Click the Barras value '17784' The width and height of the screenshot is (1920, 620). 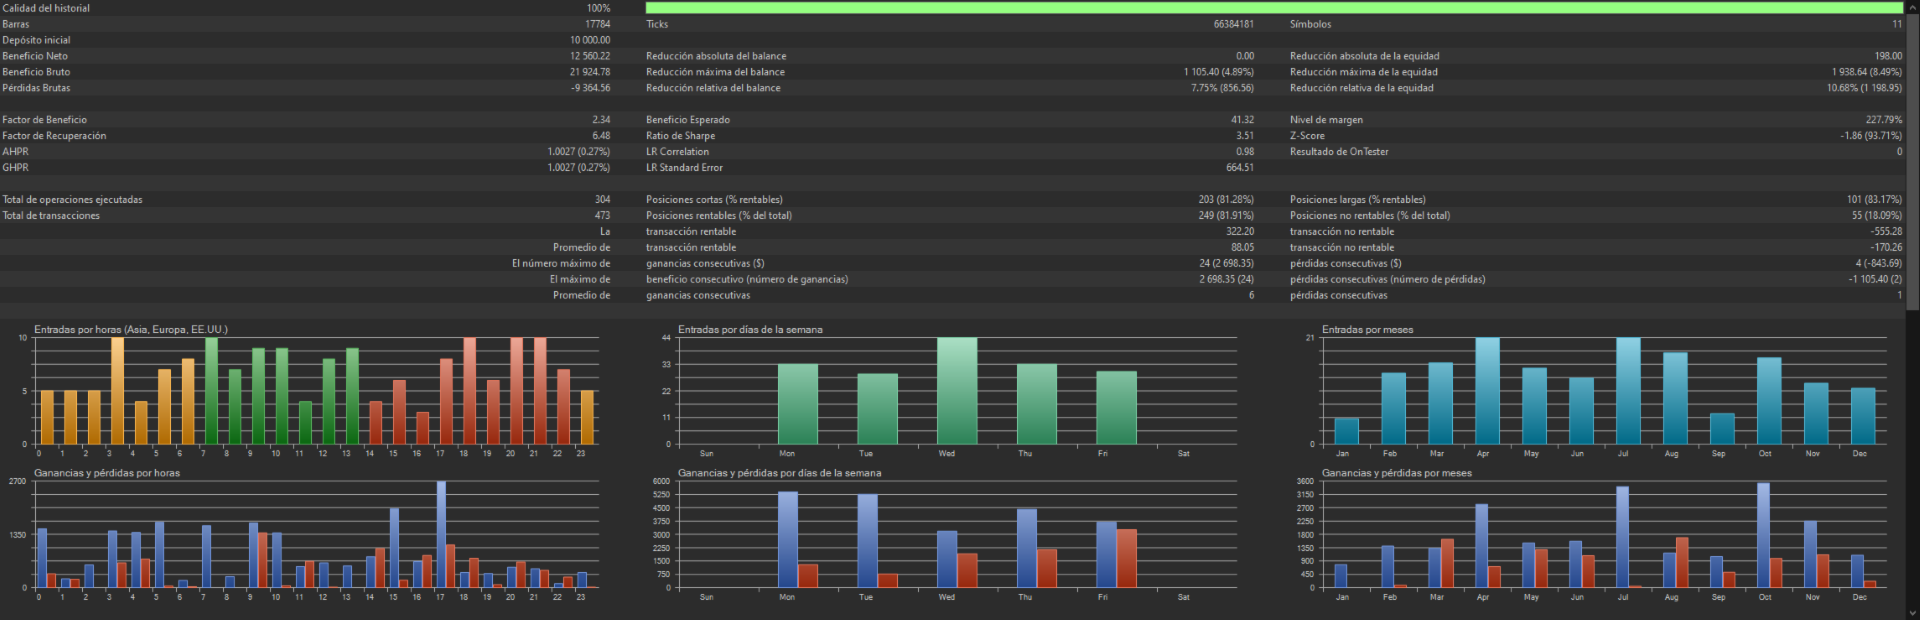coord(597,24)
